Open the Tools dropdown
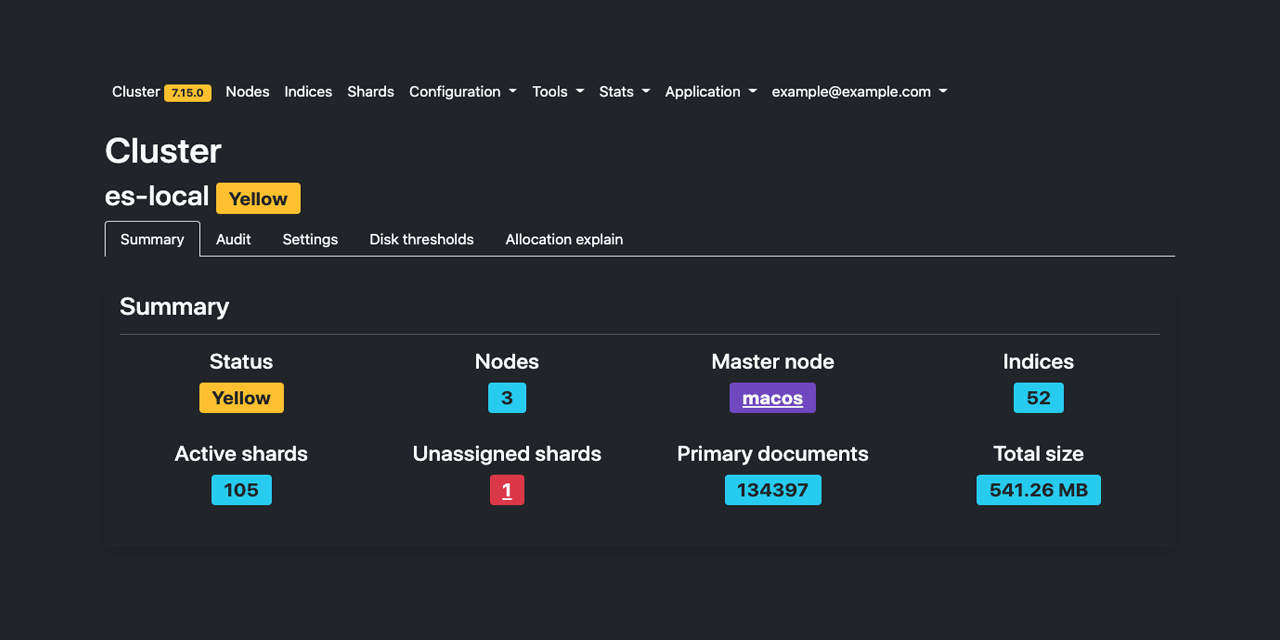Viewport: 1280px width, 640px height. pos(557,91)
